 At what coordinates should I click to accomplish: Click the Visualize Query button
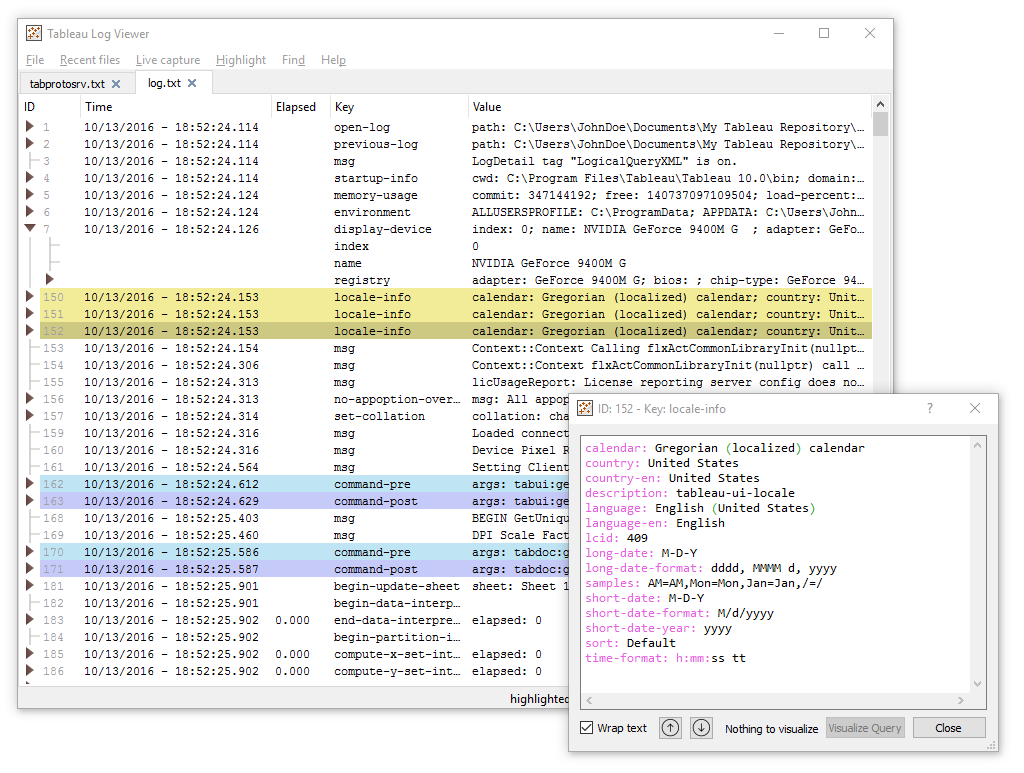point(865,728)
